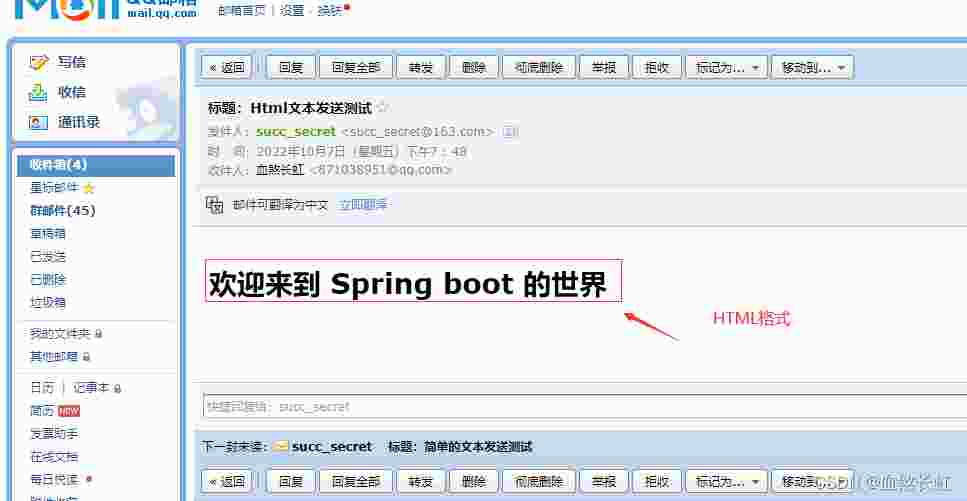
Task: Click the envelope icon next to succ_secret
Action: point(281,447)
